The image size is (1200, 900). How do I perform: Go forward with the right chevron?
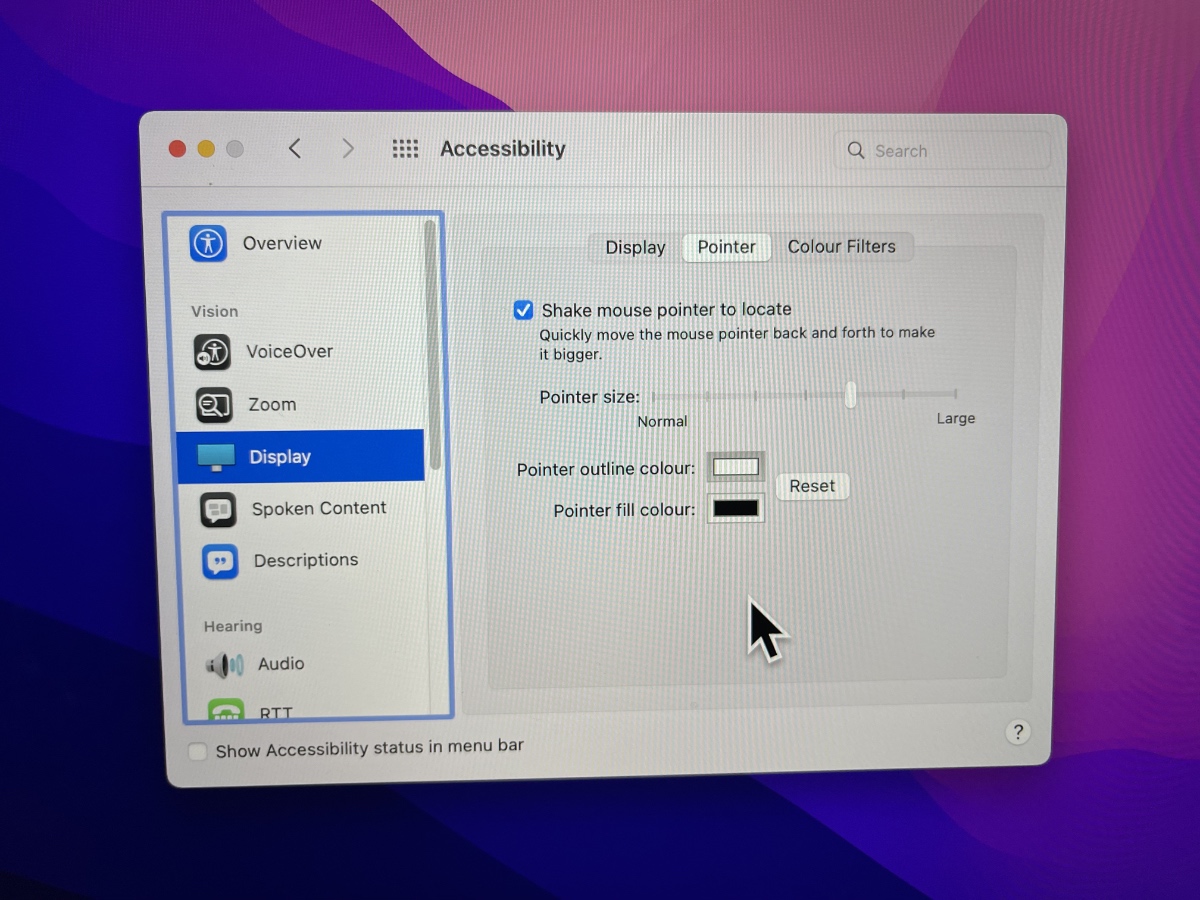coord(348,149)
